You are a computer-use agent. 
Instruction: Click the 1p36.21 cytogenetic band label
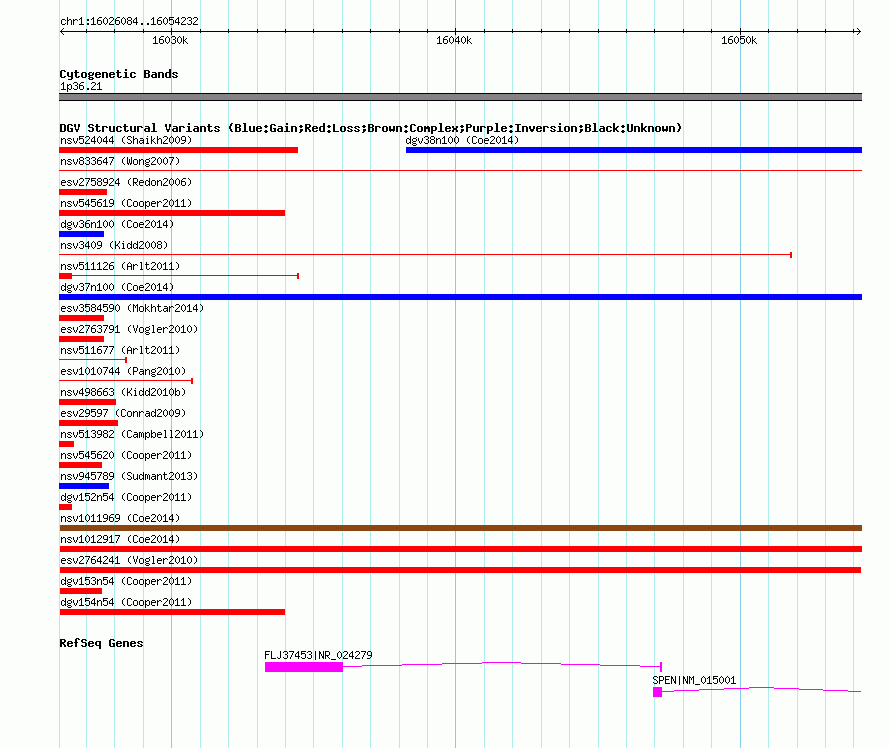point(81,86)
